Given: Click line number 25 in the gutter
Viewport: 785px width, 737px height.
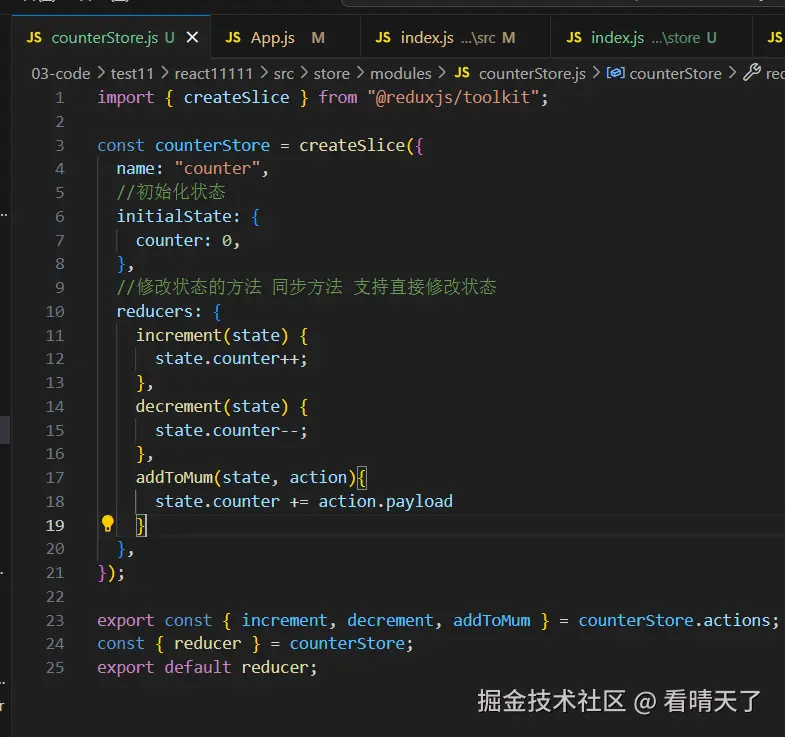Looking at the screenshot, I should [x=55, y=668].
